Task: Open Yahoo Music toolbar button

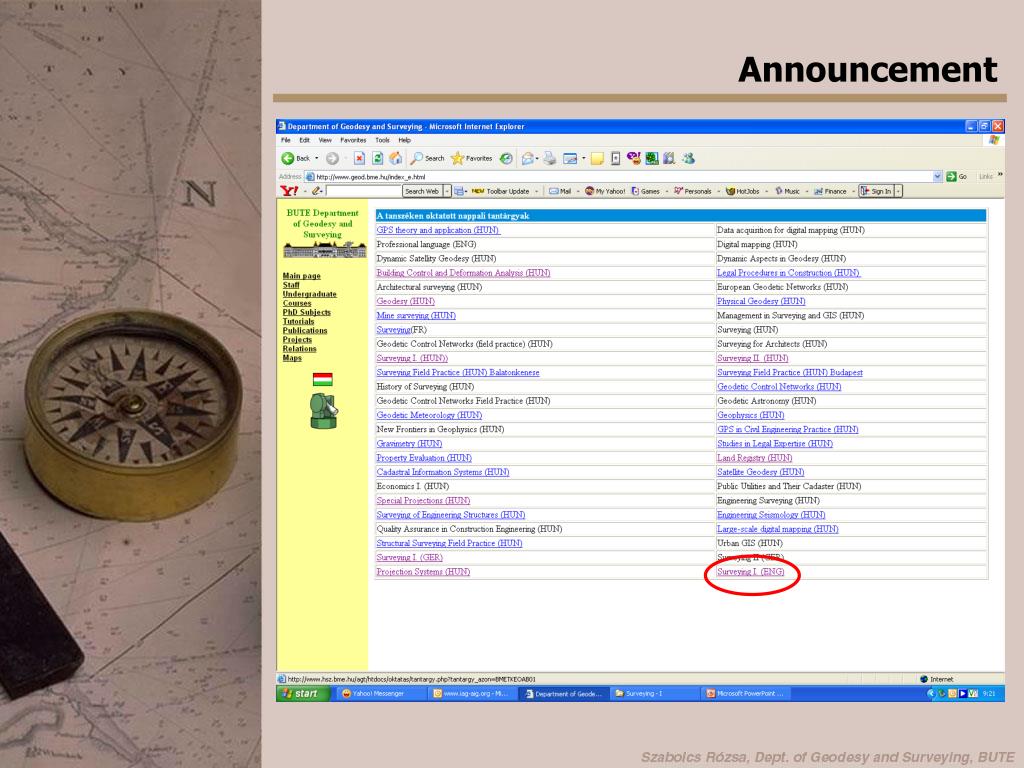Action: [787, 191]
